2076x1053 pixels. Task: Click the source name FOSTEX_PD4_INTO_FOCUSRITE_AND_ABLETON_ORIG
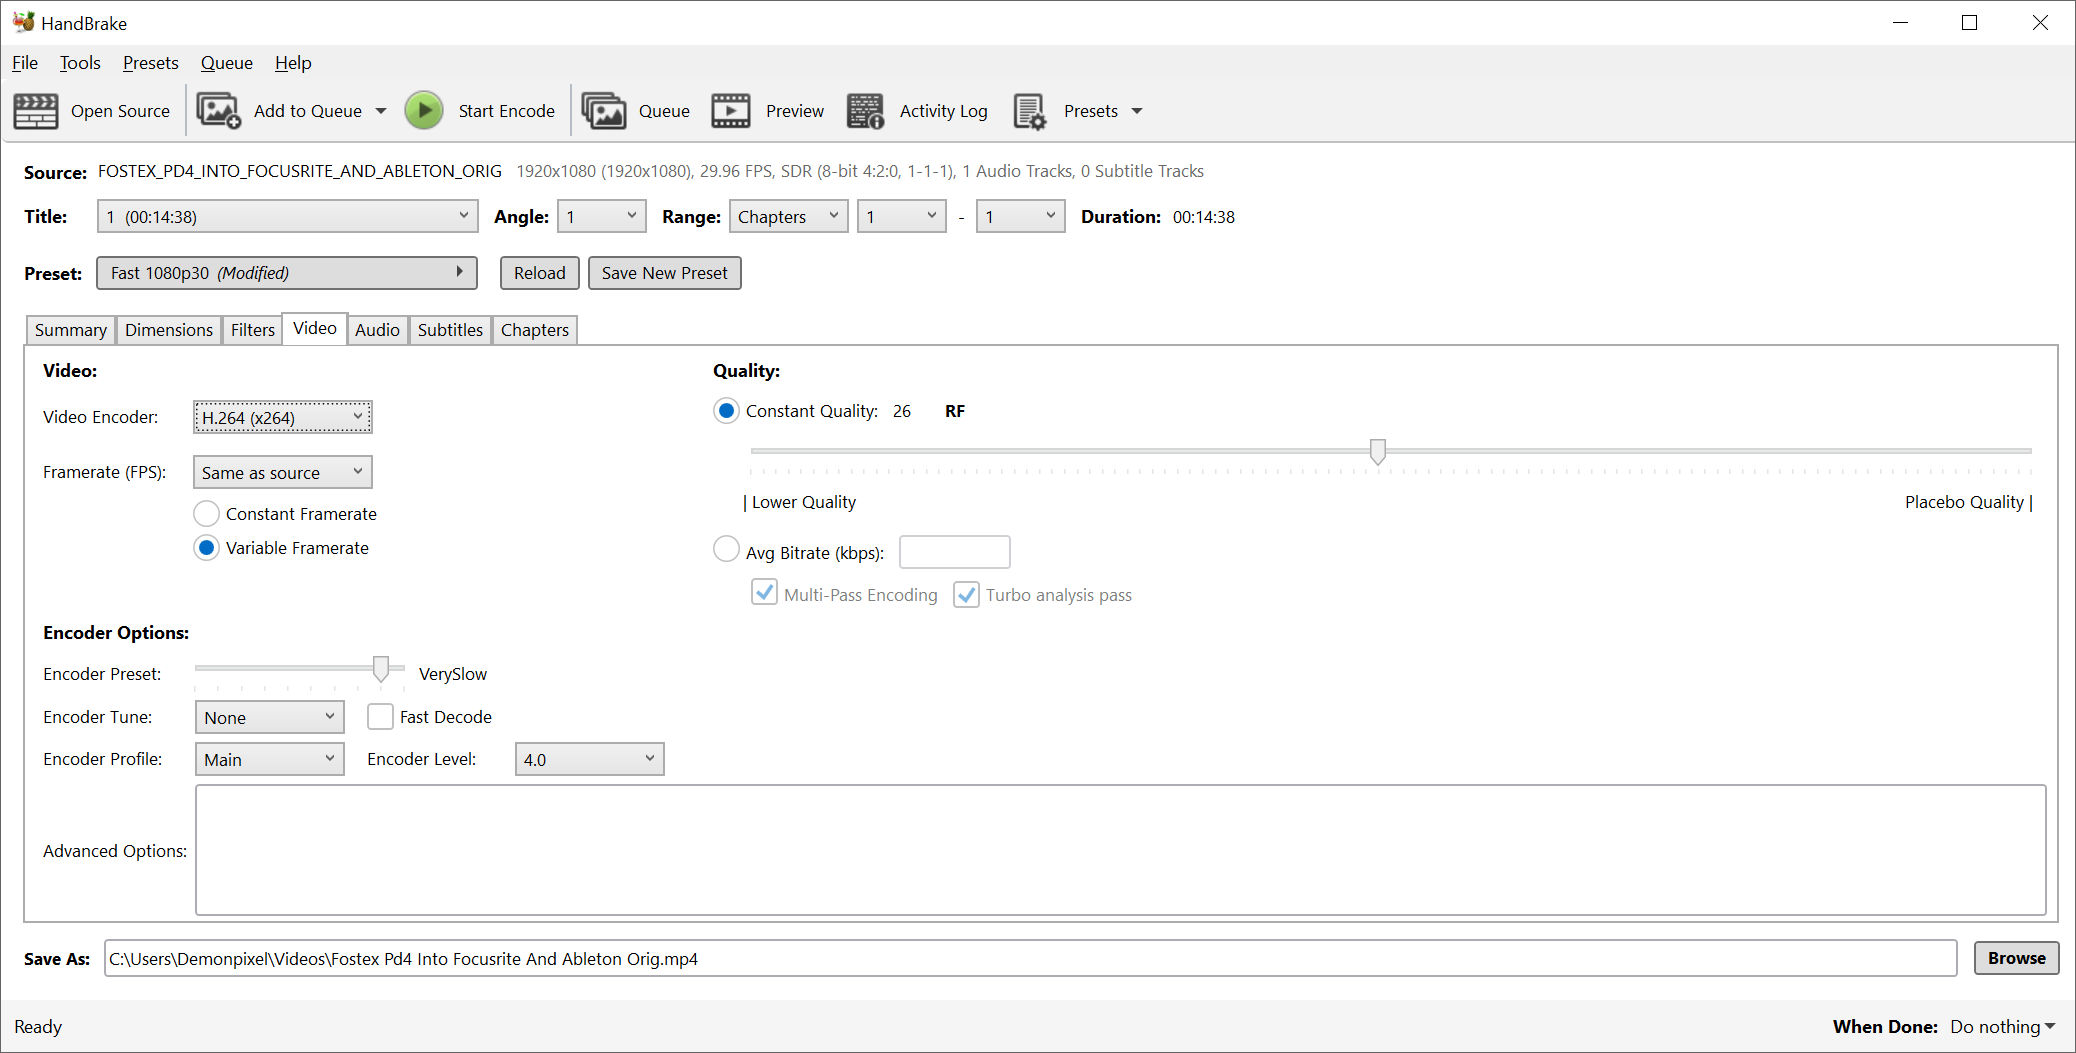300,171
